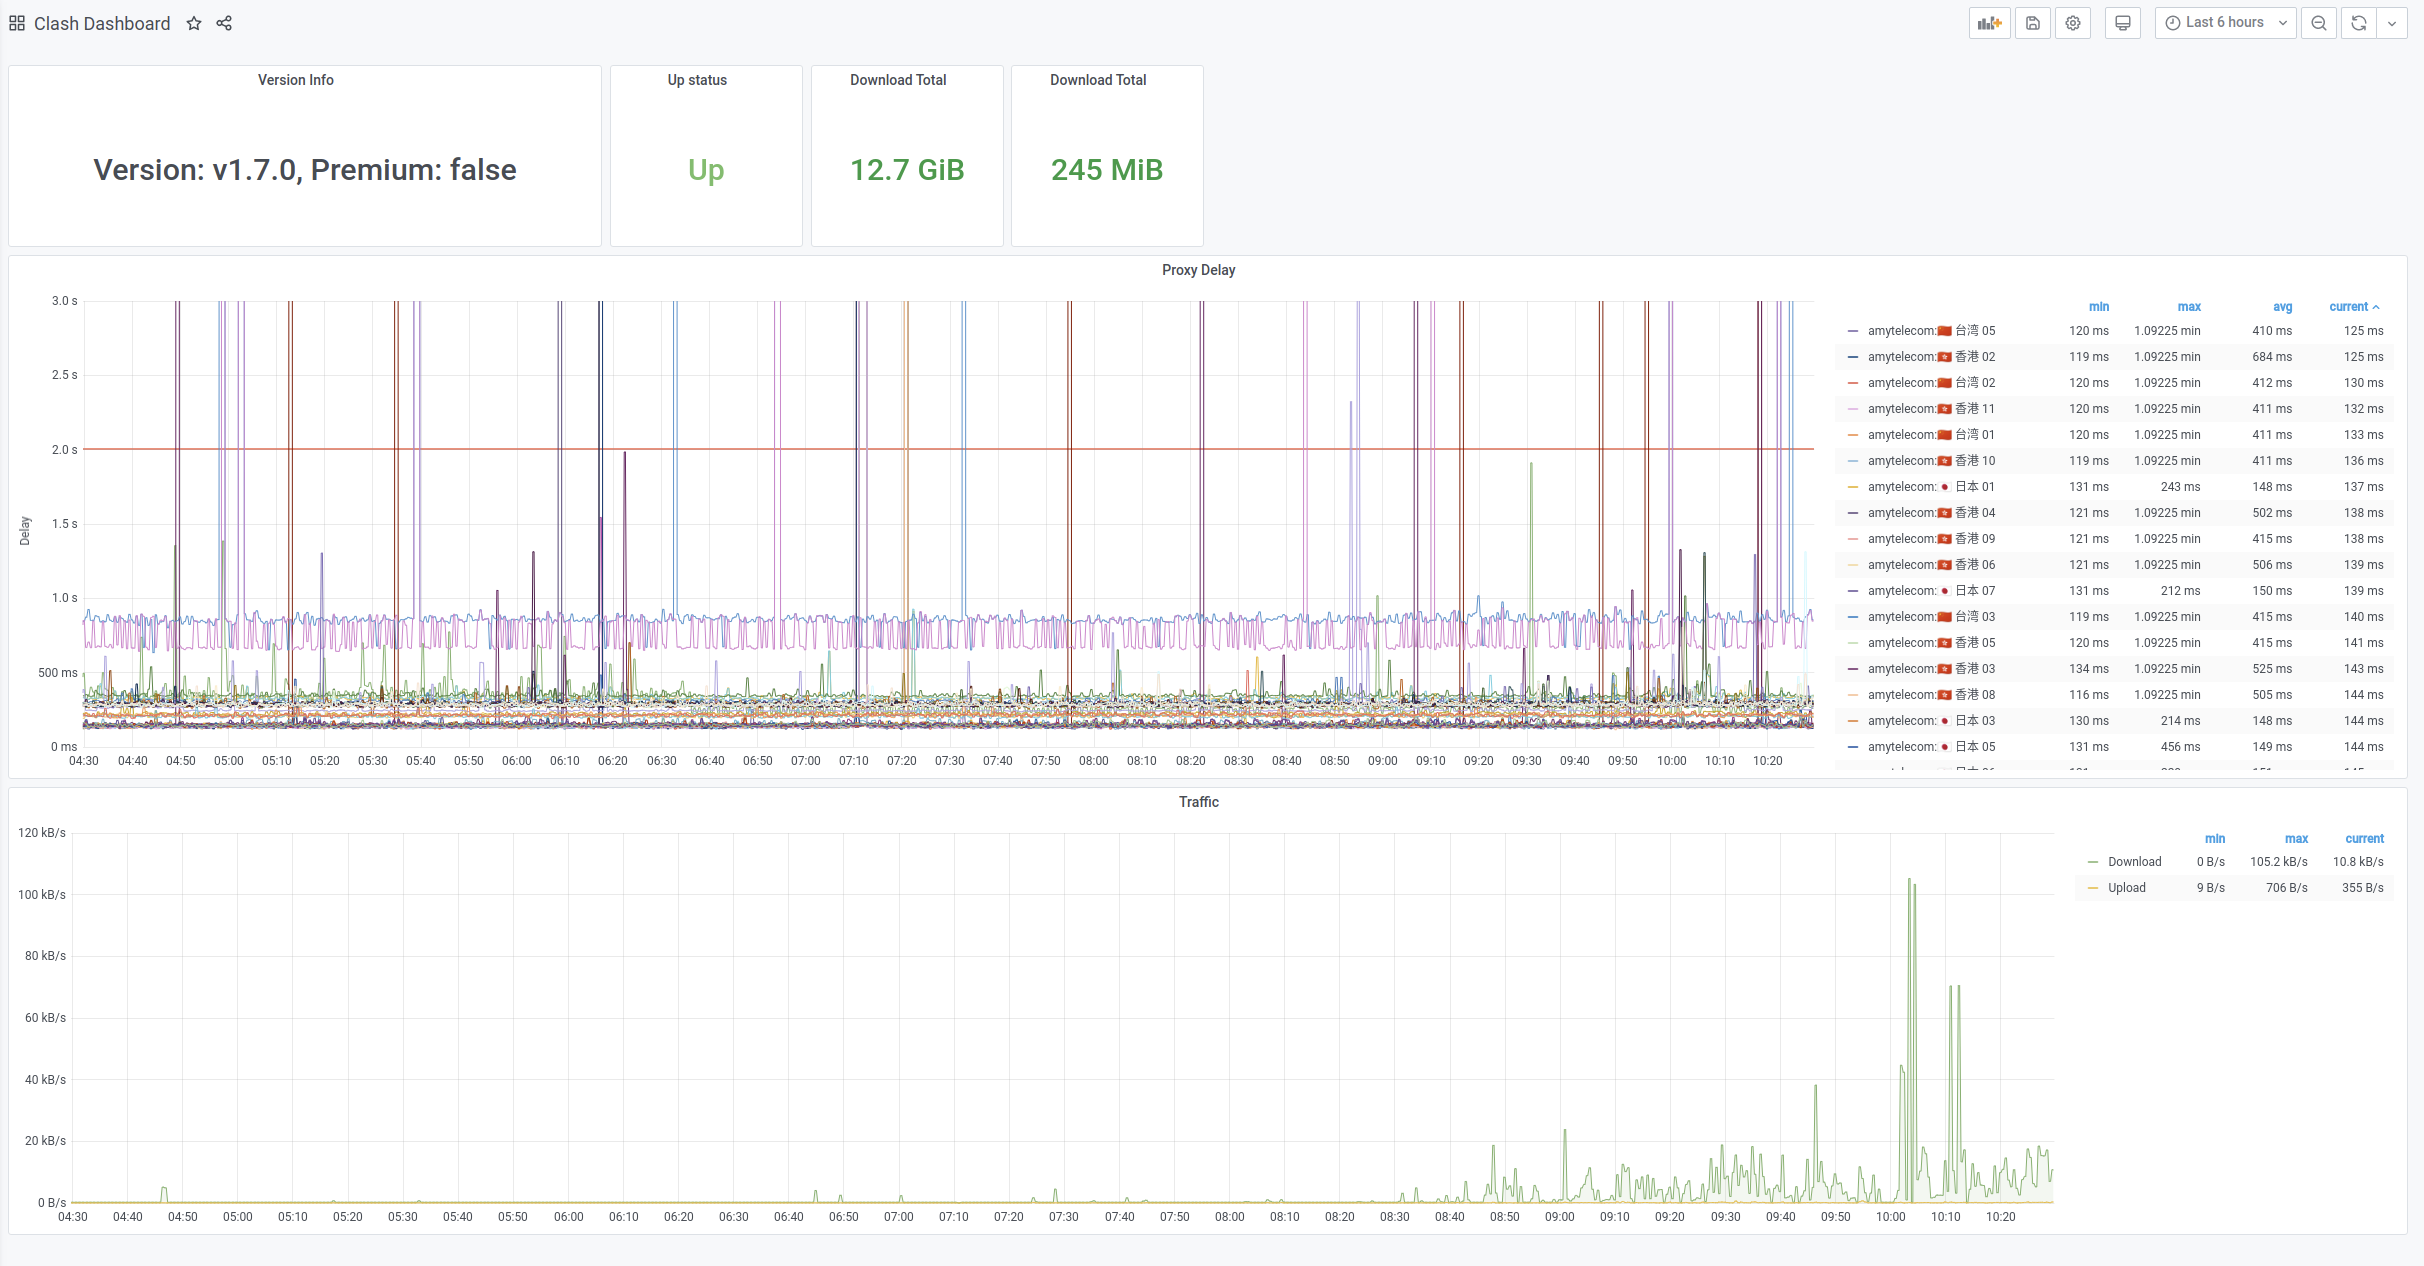
Task: Open the dashboards list grid icon top-left
Action: [16, 22]
